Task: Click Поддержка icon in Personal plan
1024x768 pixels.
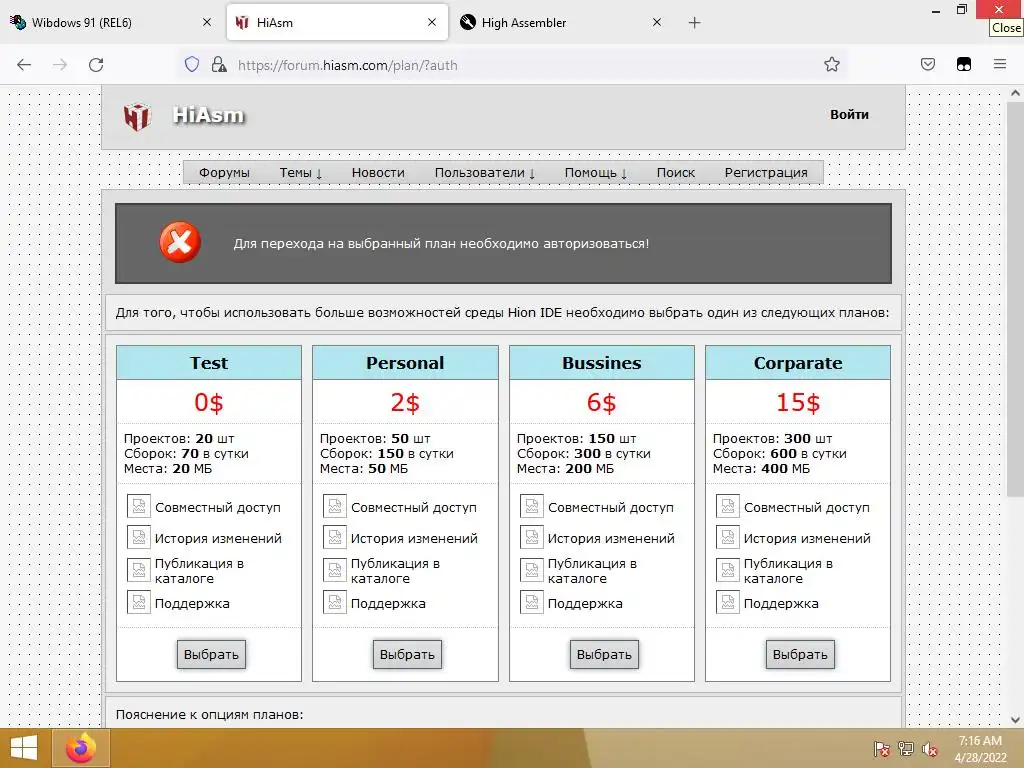Action: coord(335,602)
